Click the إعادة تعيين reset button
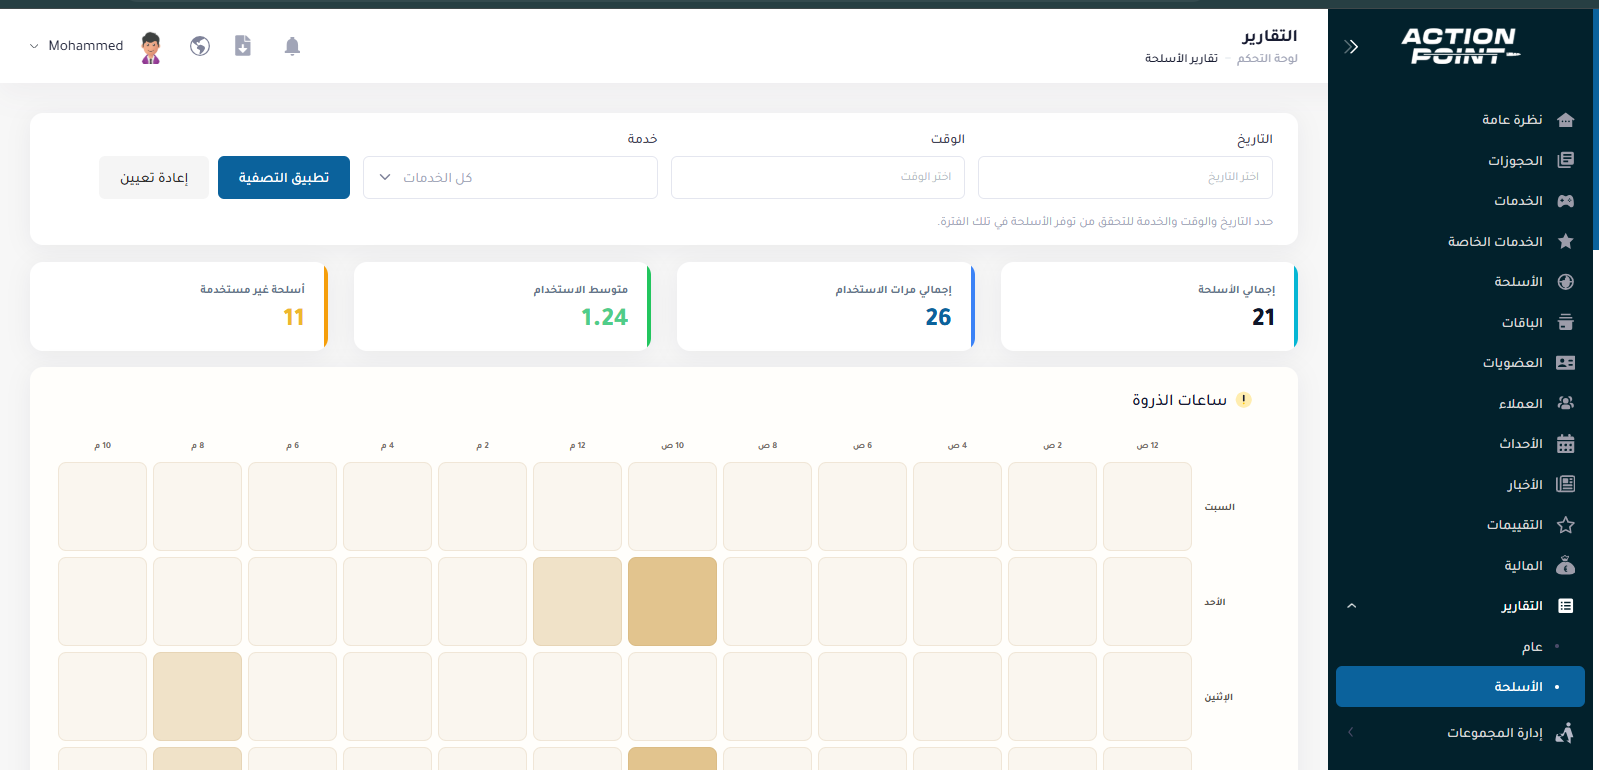Viewport: 1599px width, 770px height. coord(154,178)
